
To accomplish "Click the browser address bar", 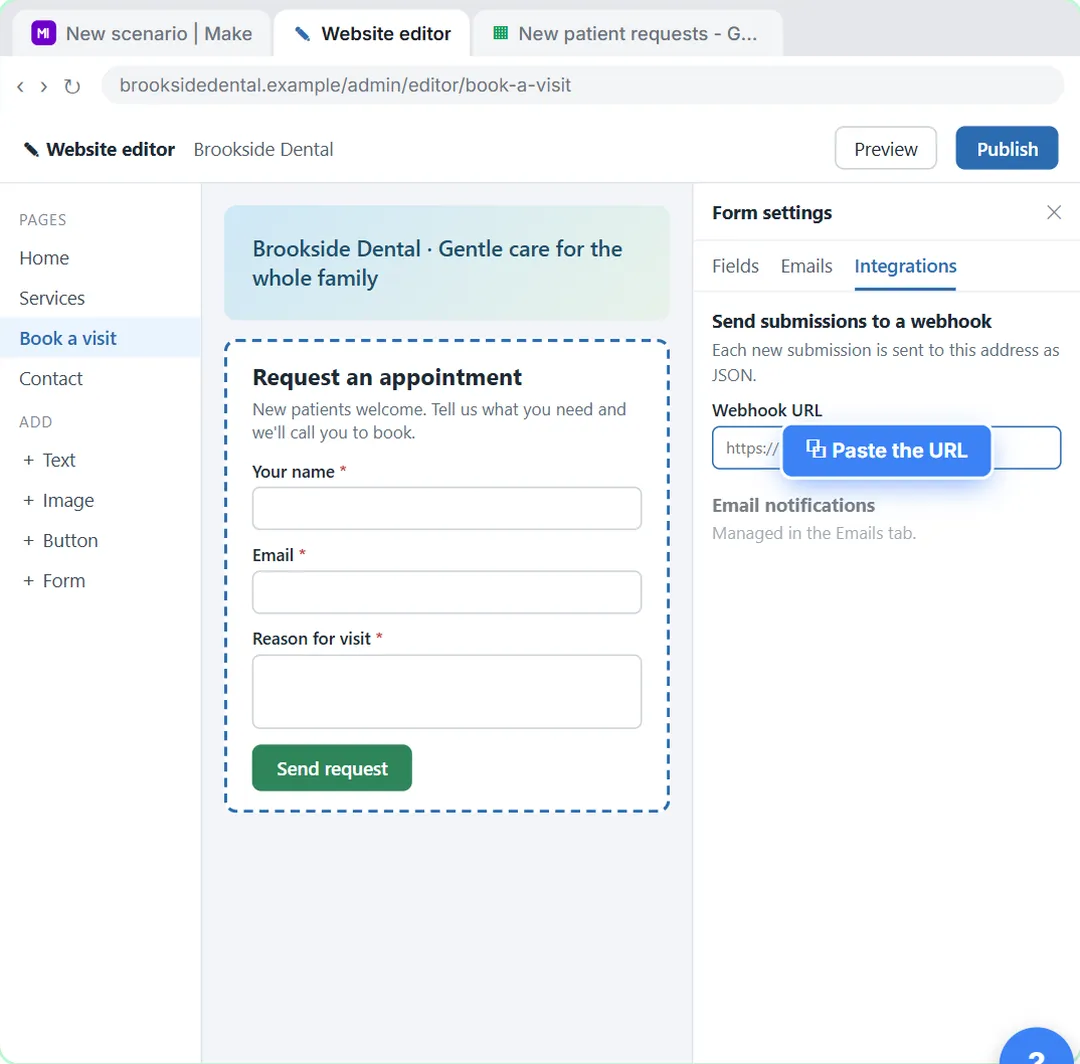I will (582, 85).
